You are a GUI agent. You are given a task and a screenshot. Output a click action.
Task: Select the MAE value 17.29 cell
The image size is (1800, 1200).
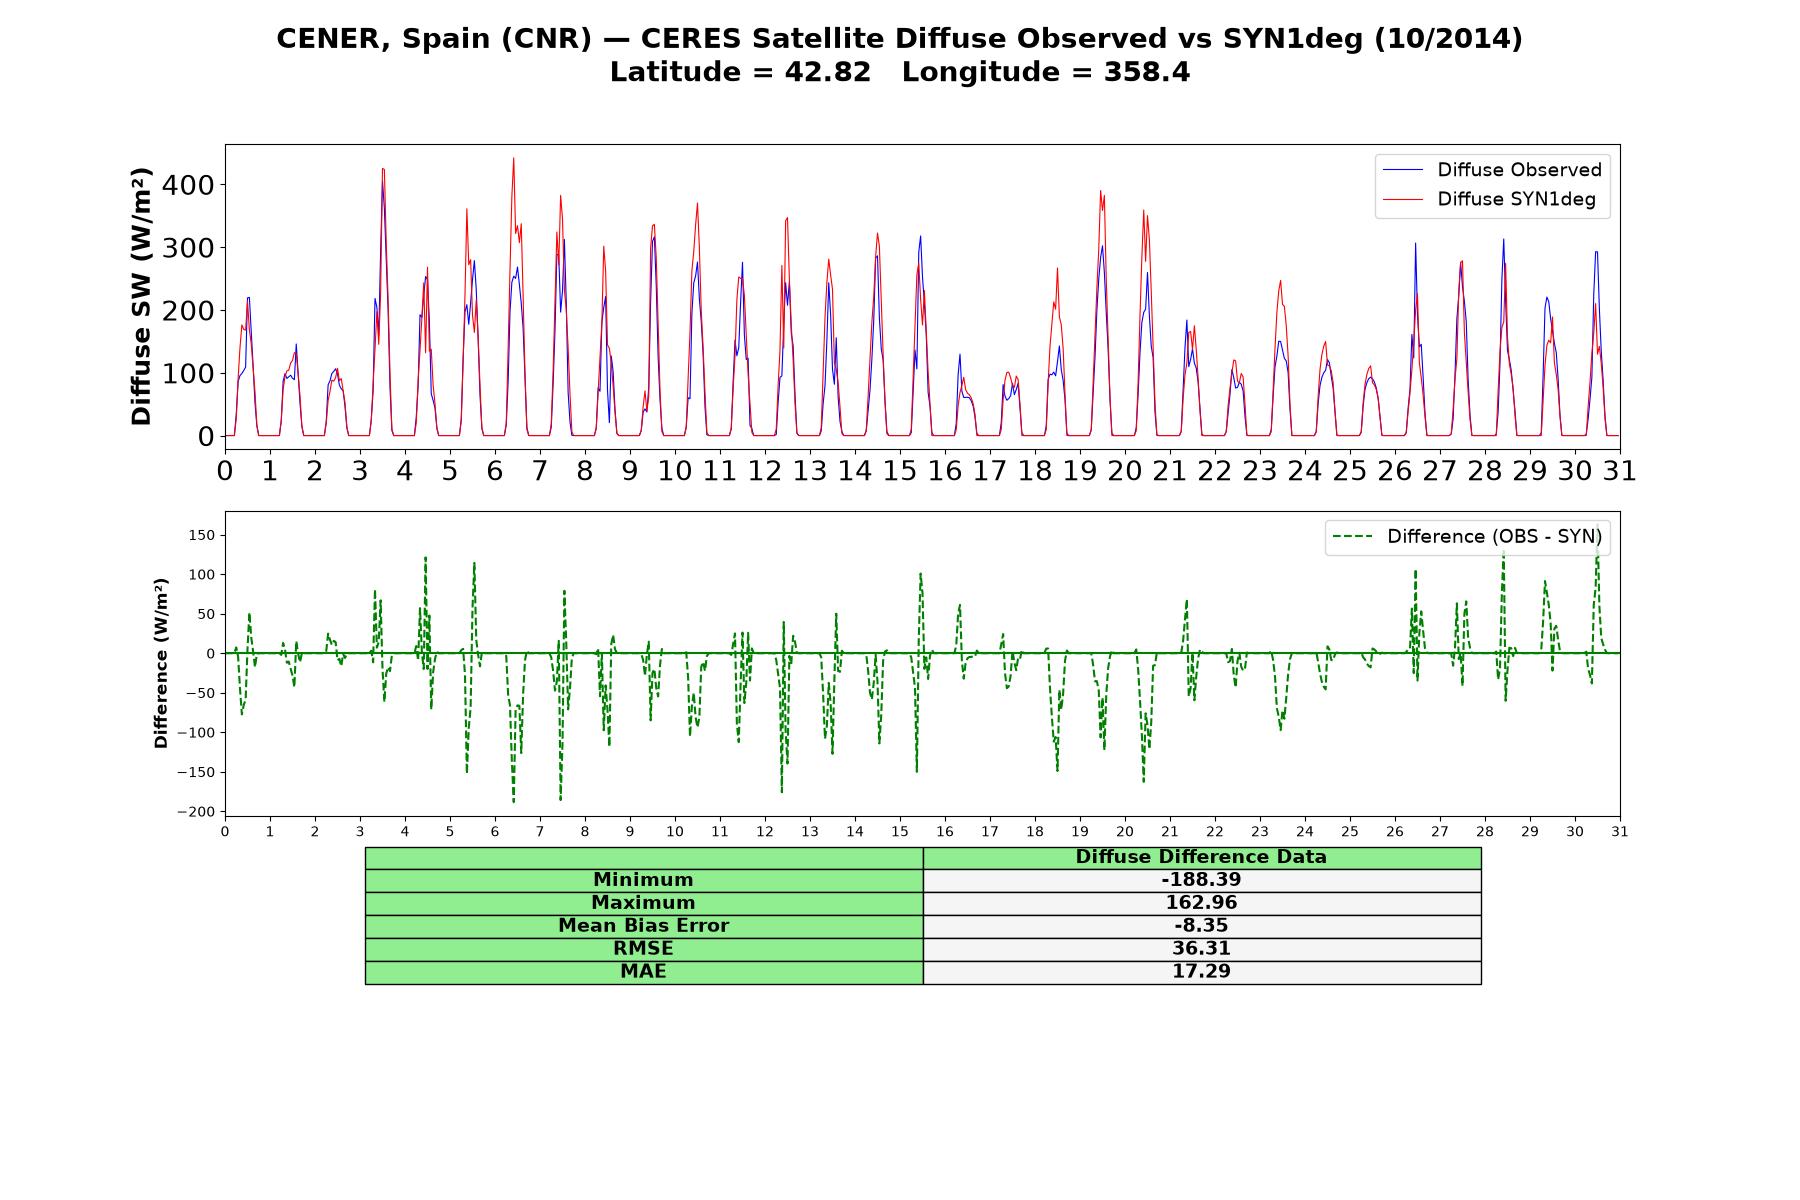click(1202, 972)
